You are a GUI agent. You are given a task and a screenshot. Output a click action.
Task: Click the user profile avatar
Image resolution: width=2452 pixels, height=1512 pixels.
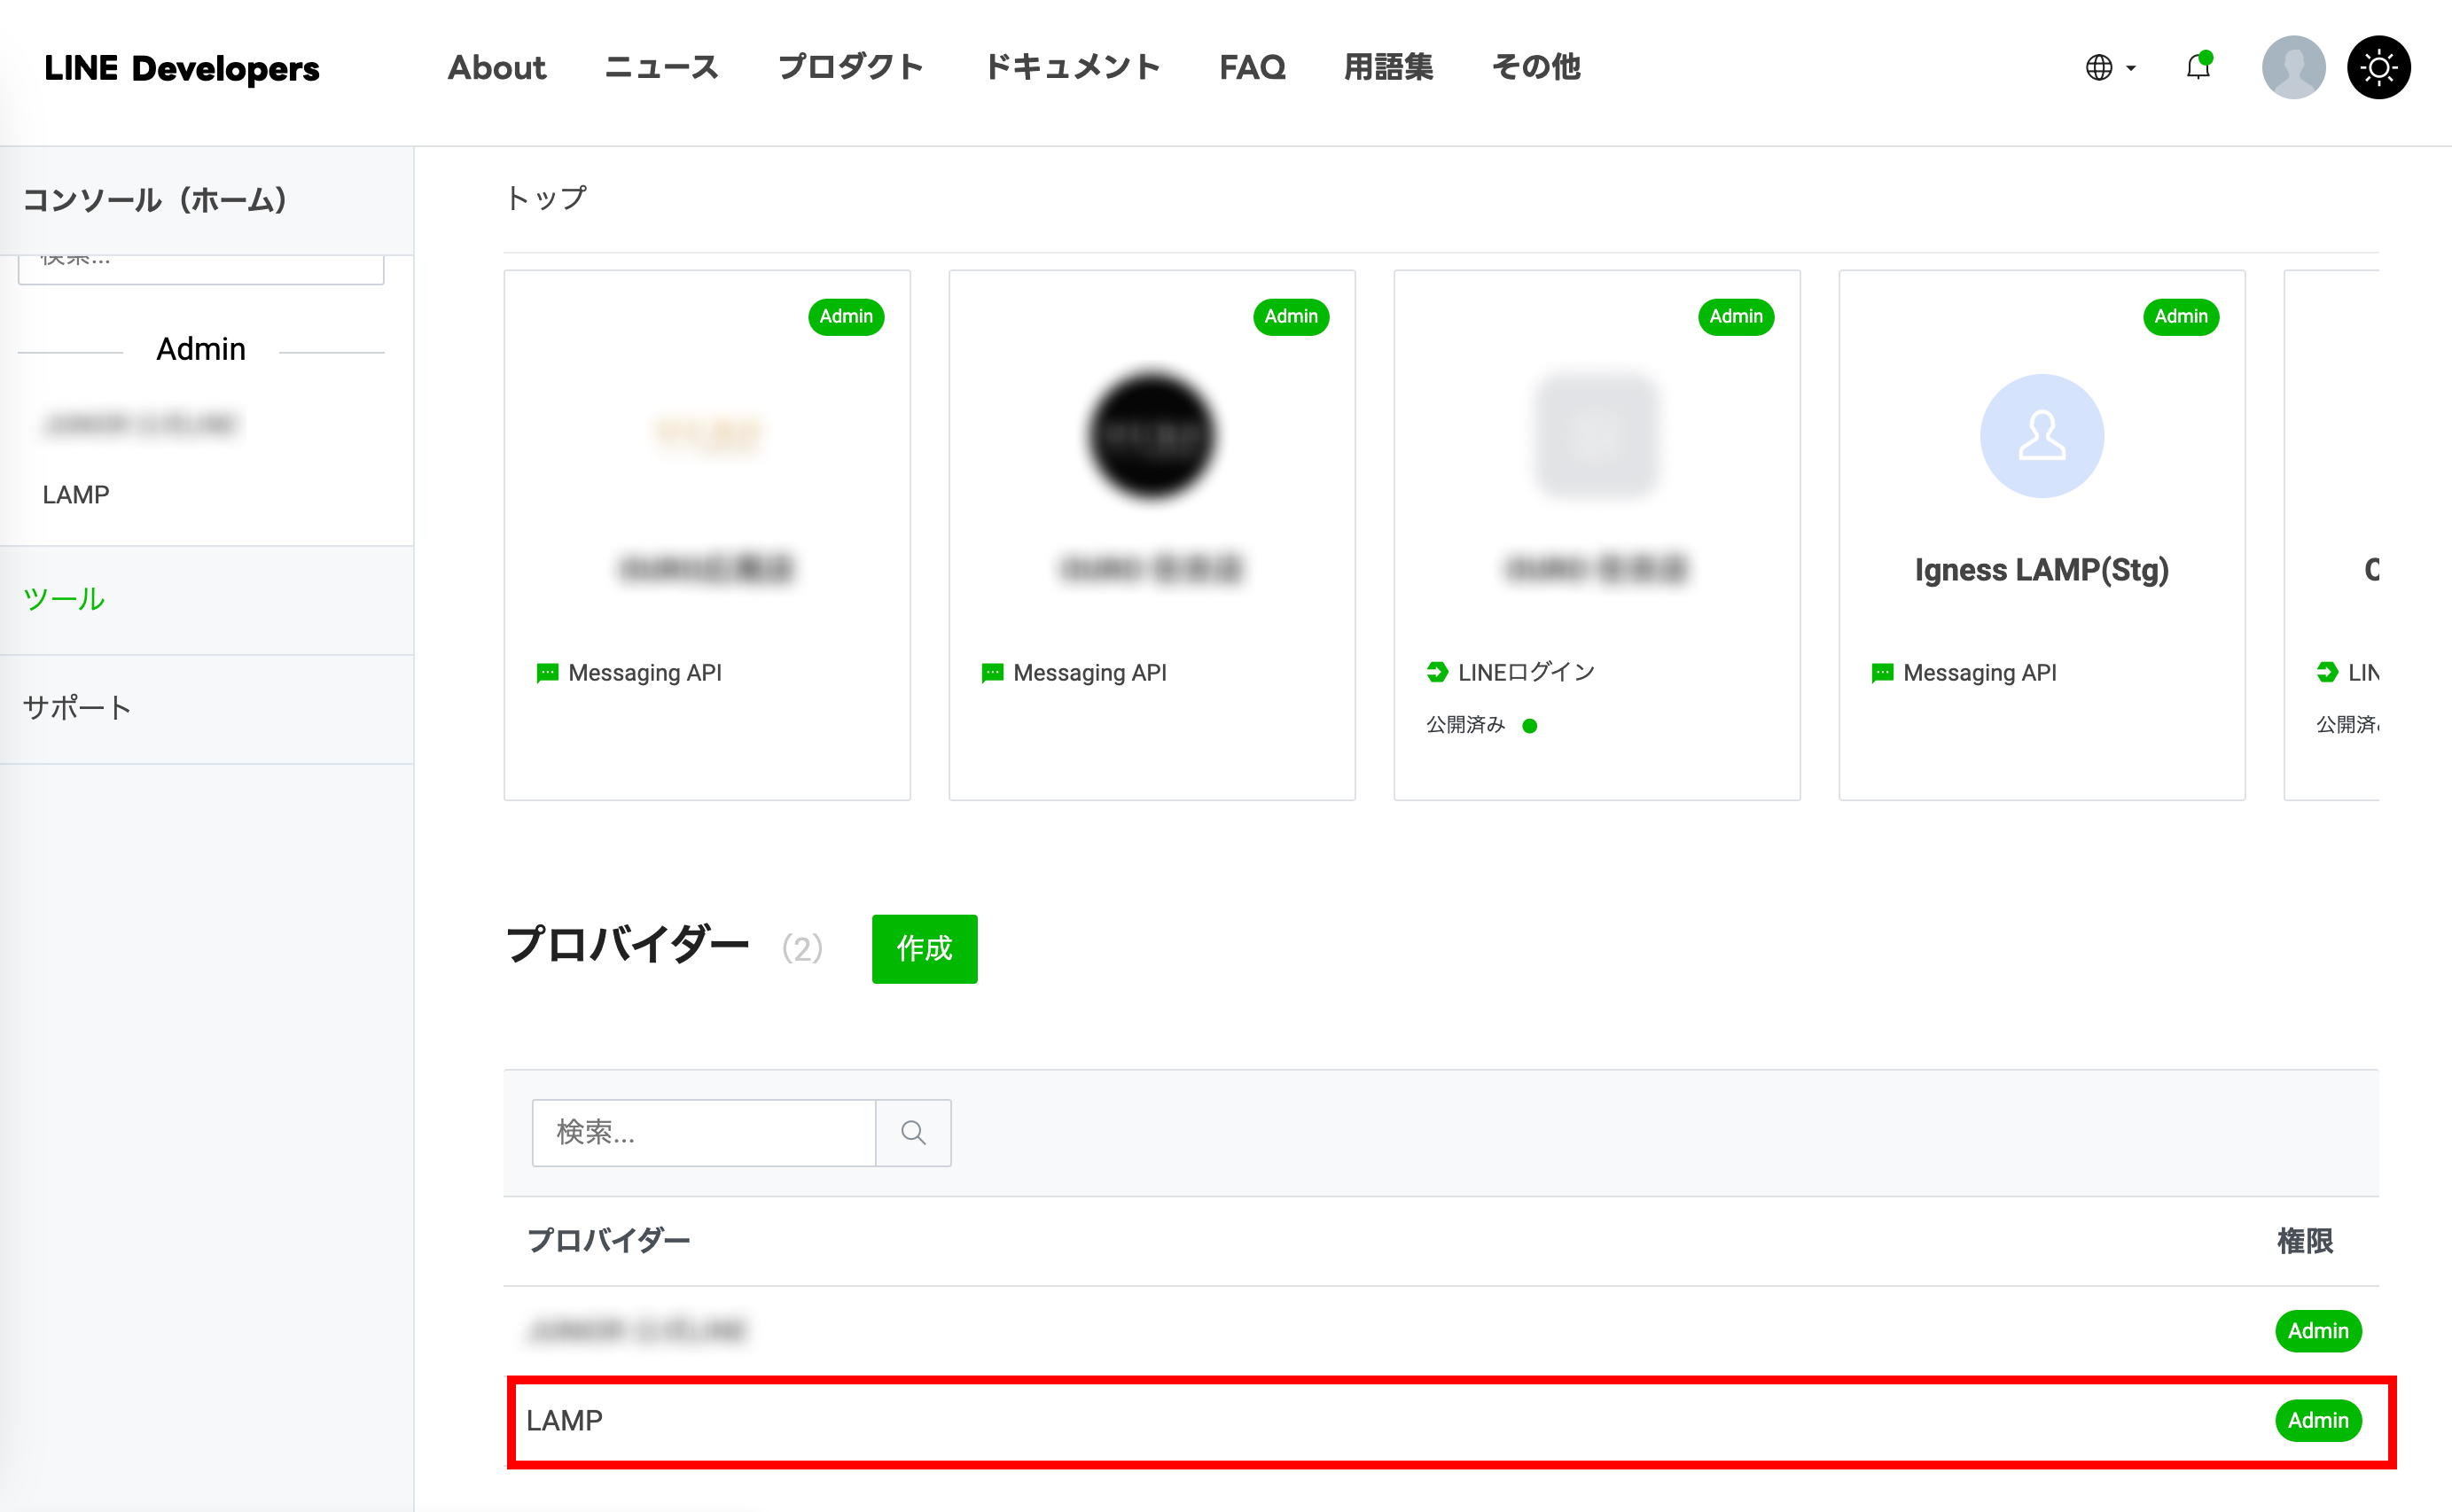coord(2292,67)
